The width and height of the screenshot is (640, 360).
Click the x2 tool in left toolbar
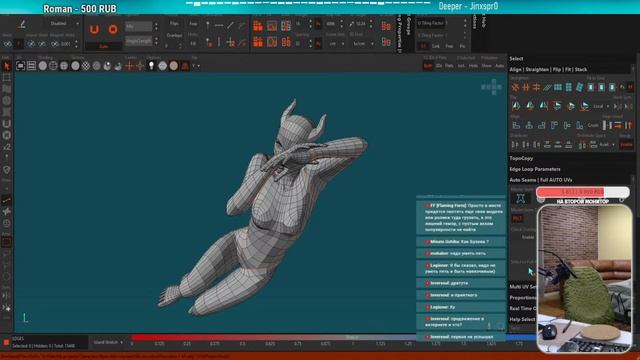(x=6, y=147)
